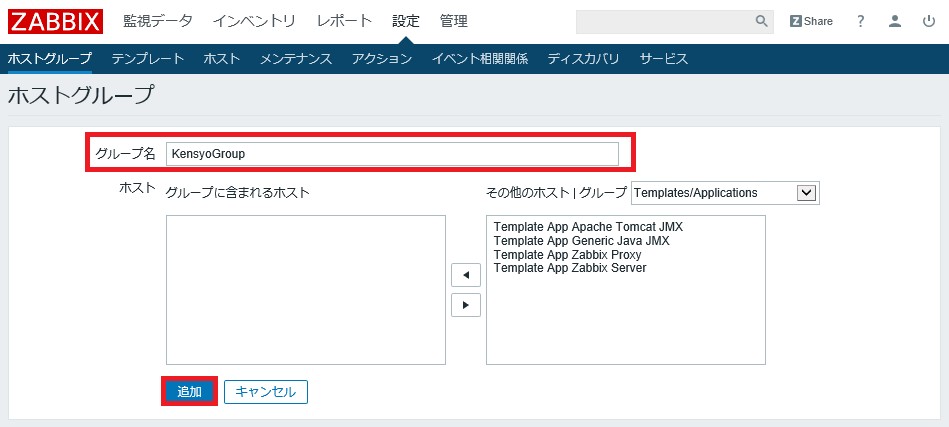Click the top search input box

[663, 21]
